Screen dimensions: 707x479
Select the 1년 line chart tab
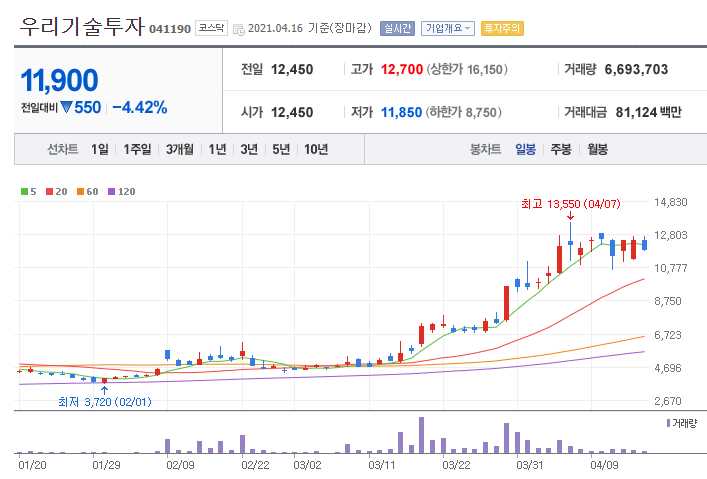pyautogui.click(x=217, y=149)
